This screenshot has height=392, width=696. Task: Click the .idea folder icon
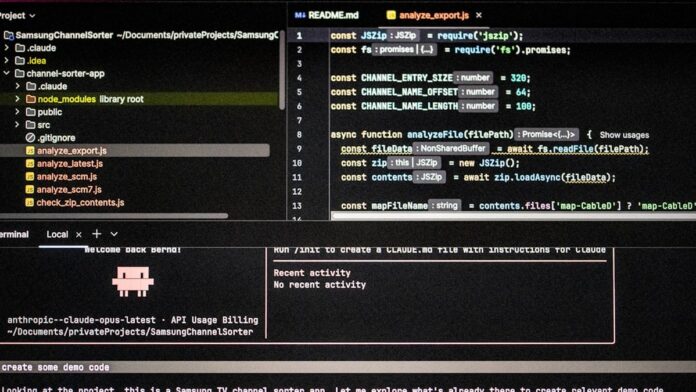click(x=20, y=60)
